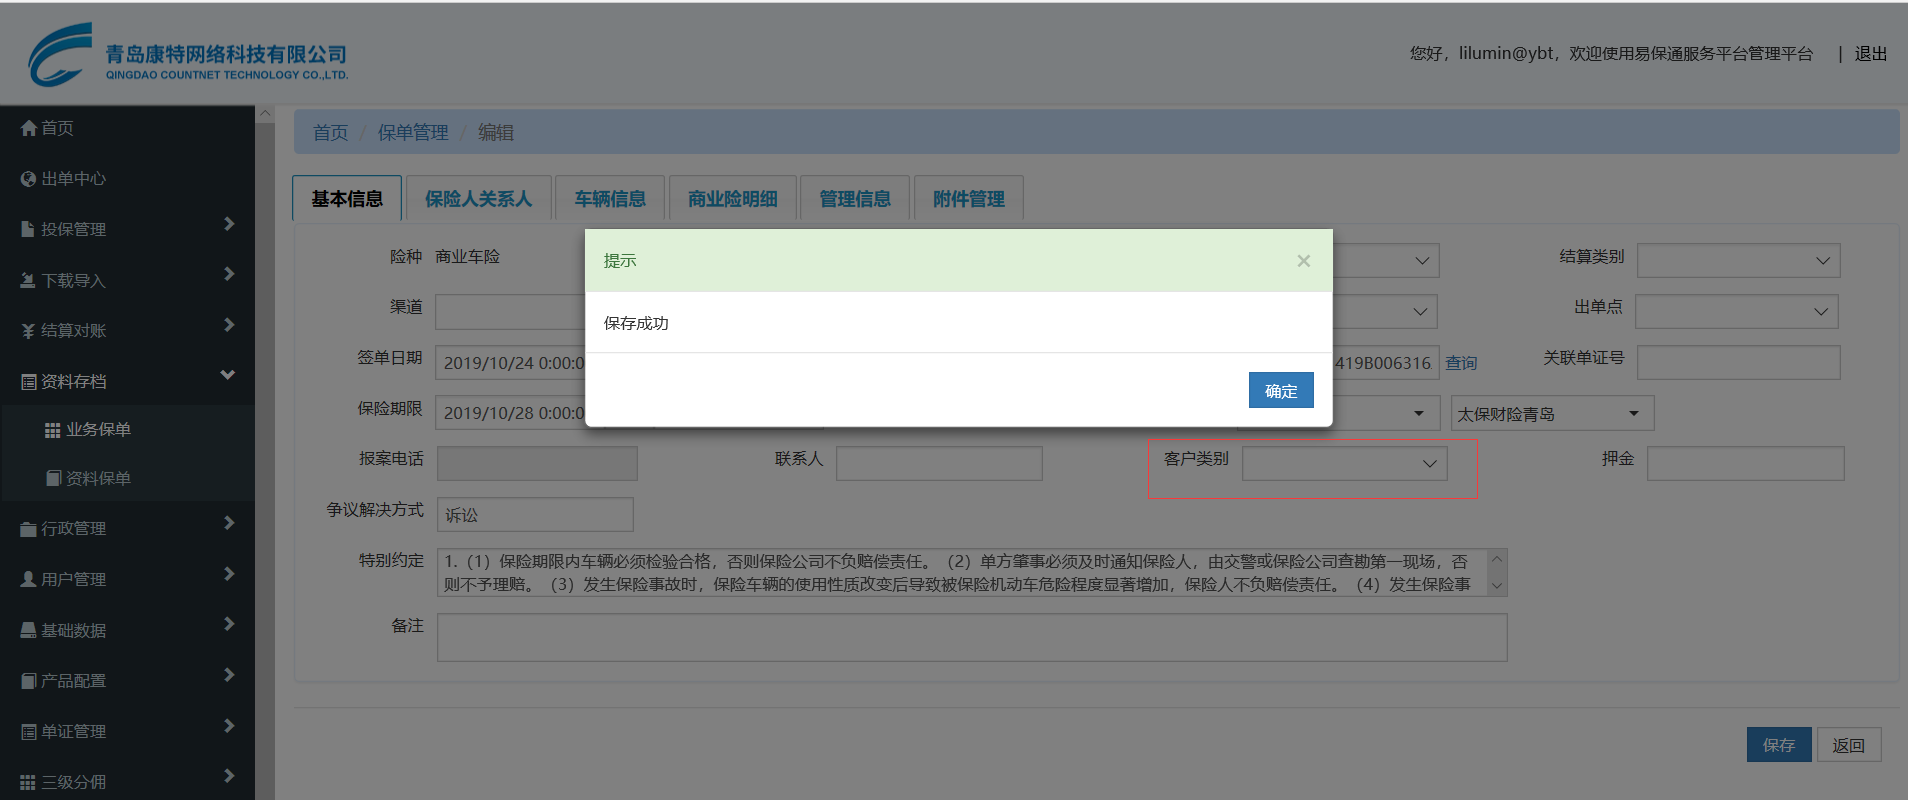
Task: Click the sidebar scrollbar up arrow
Action: [x=265, y=114]
